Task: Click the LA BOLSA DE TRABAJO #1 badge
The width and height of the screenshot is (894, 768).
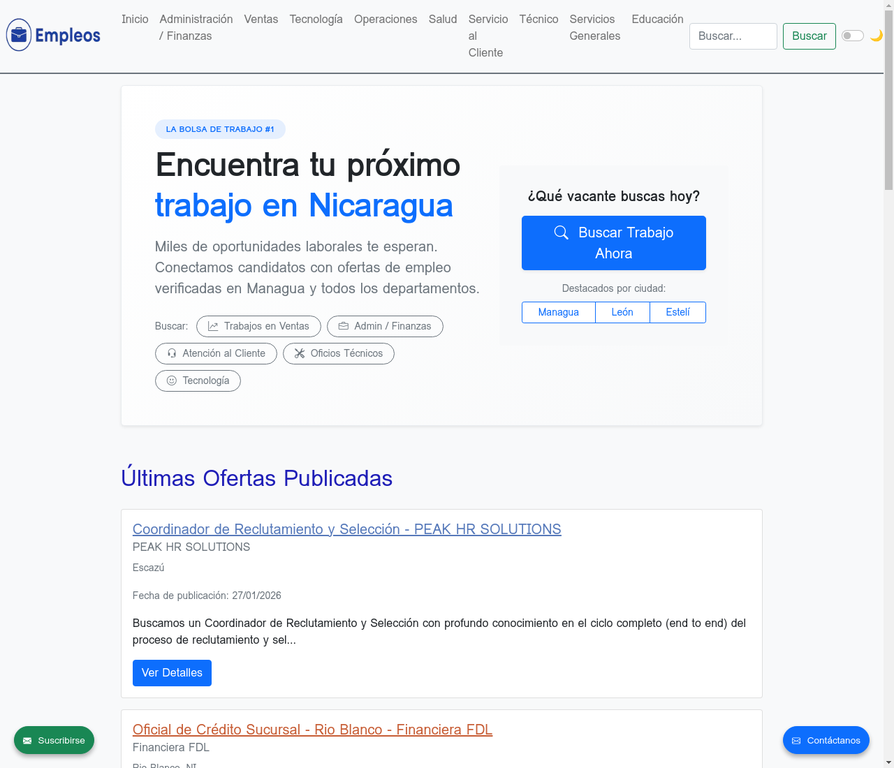Action: click(220, 129)
